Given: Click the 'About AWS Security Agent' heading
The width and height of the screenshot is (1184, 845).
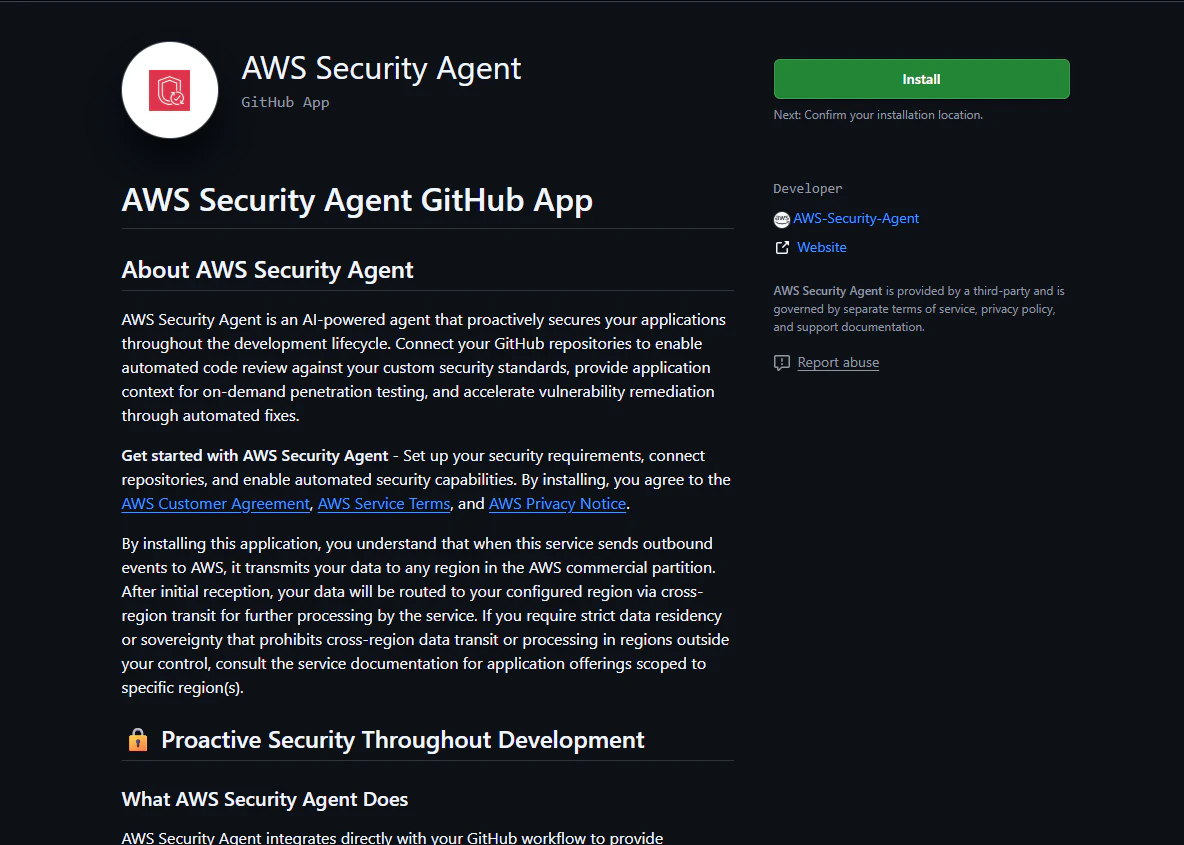Looking at the screenshot, I should (267, 270).
